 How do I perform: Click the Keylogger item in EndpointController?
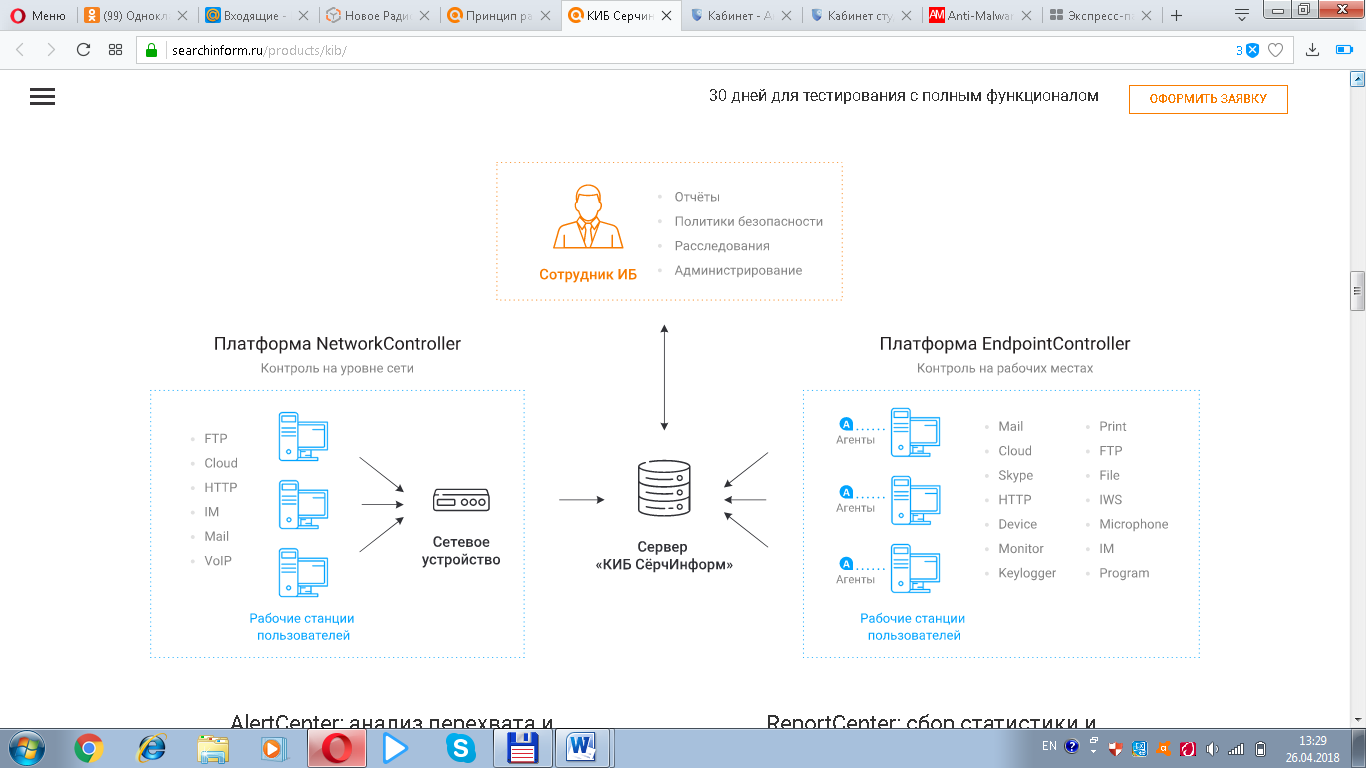coord(1027,573)
